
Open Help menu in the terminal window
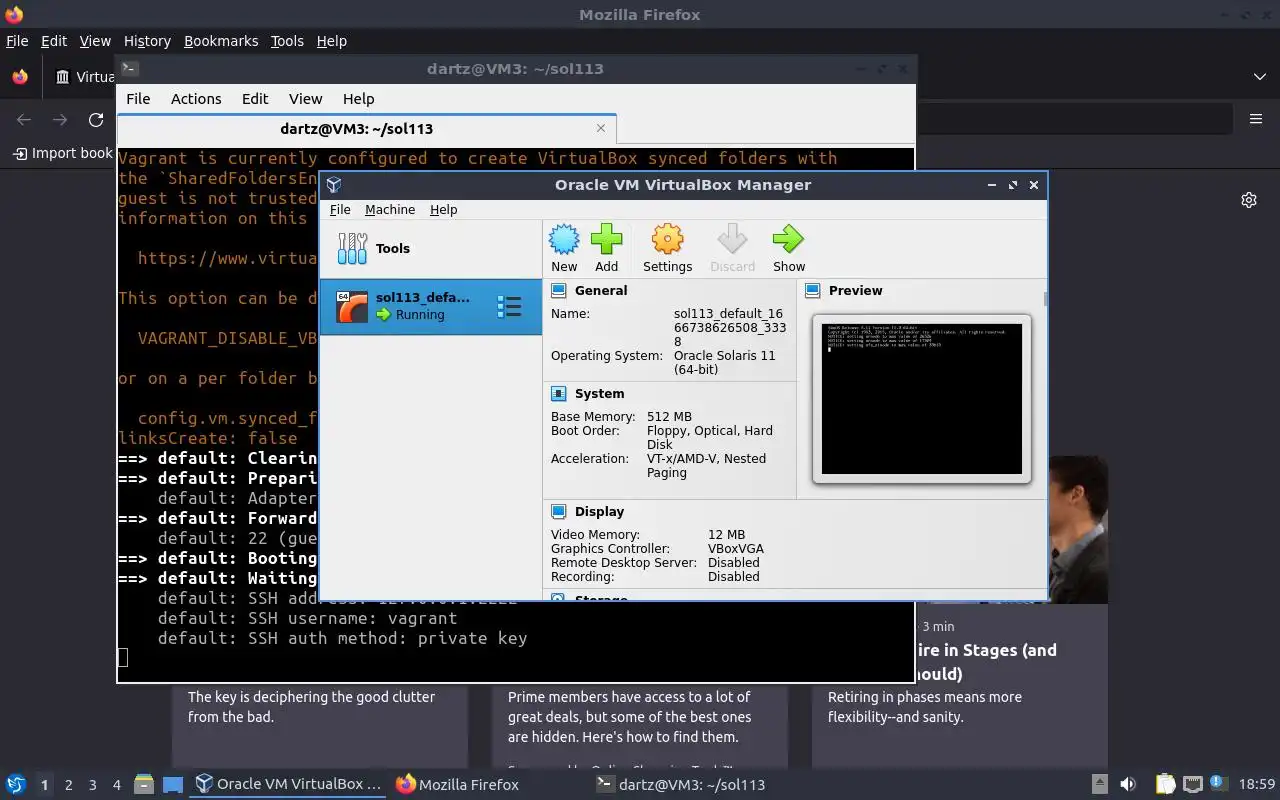click(x=358, y=99)
